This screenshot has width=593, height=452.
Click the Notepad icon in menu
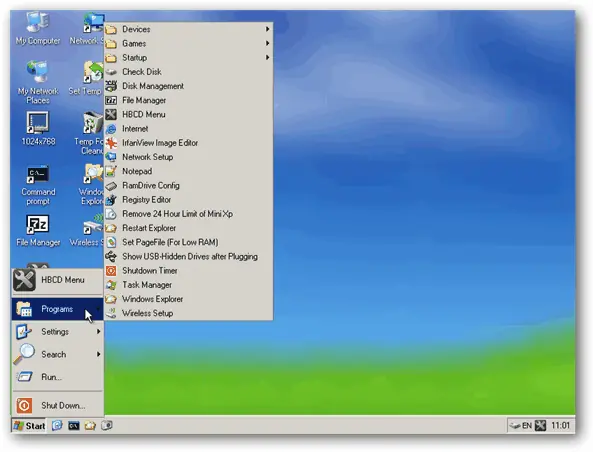pyautogui.click(x=111, y=171)
